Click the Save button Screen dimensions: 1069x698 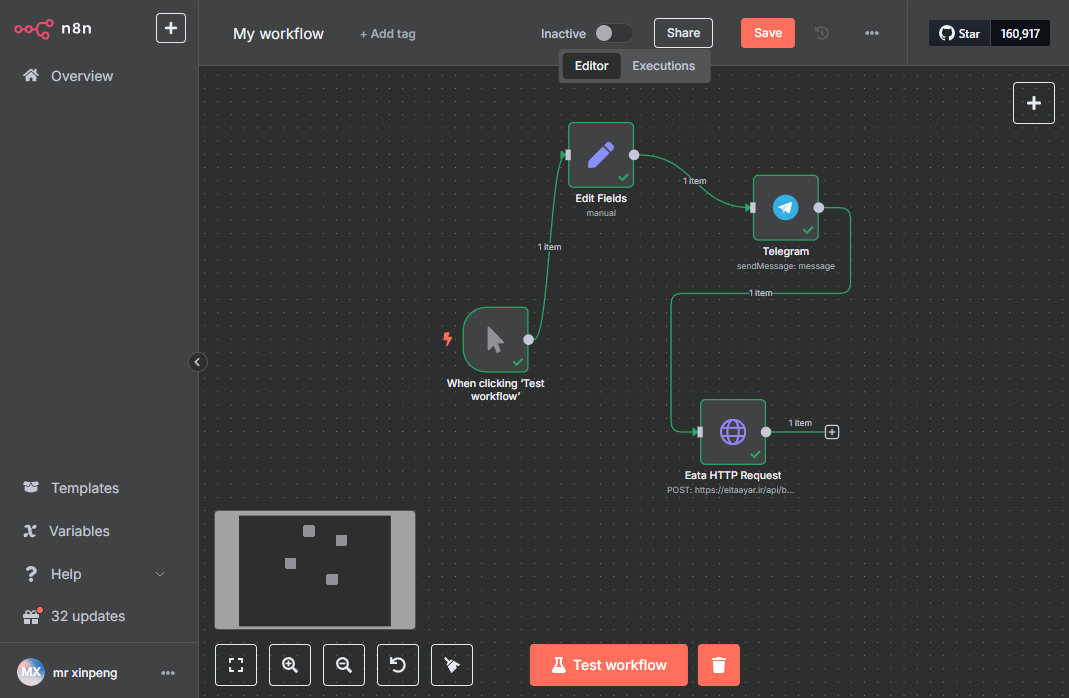click(768, 33)
